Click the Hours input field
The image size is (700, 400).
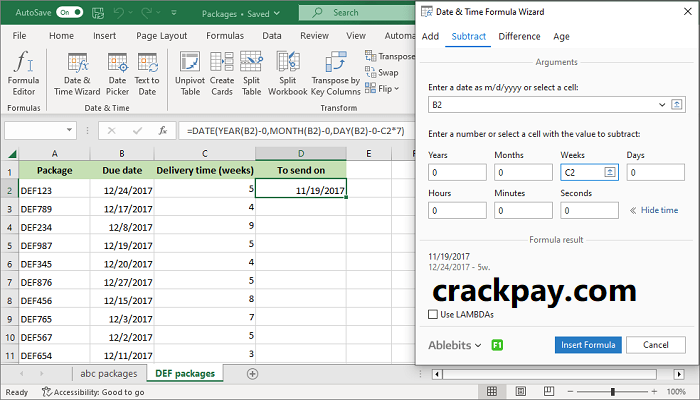click(x=457, y=210)
